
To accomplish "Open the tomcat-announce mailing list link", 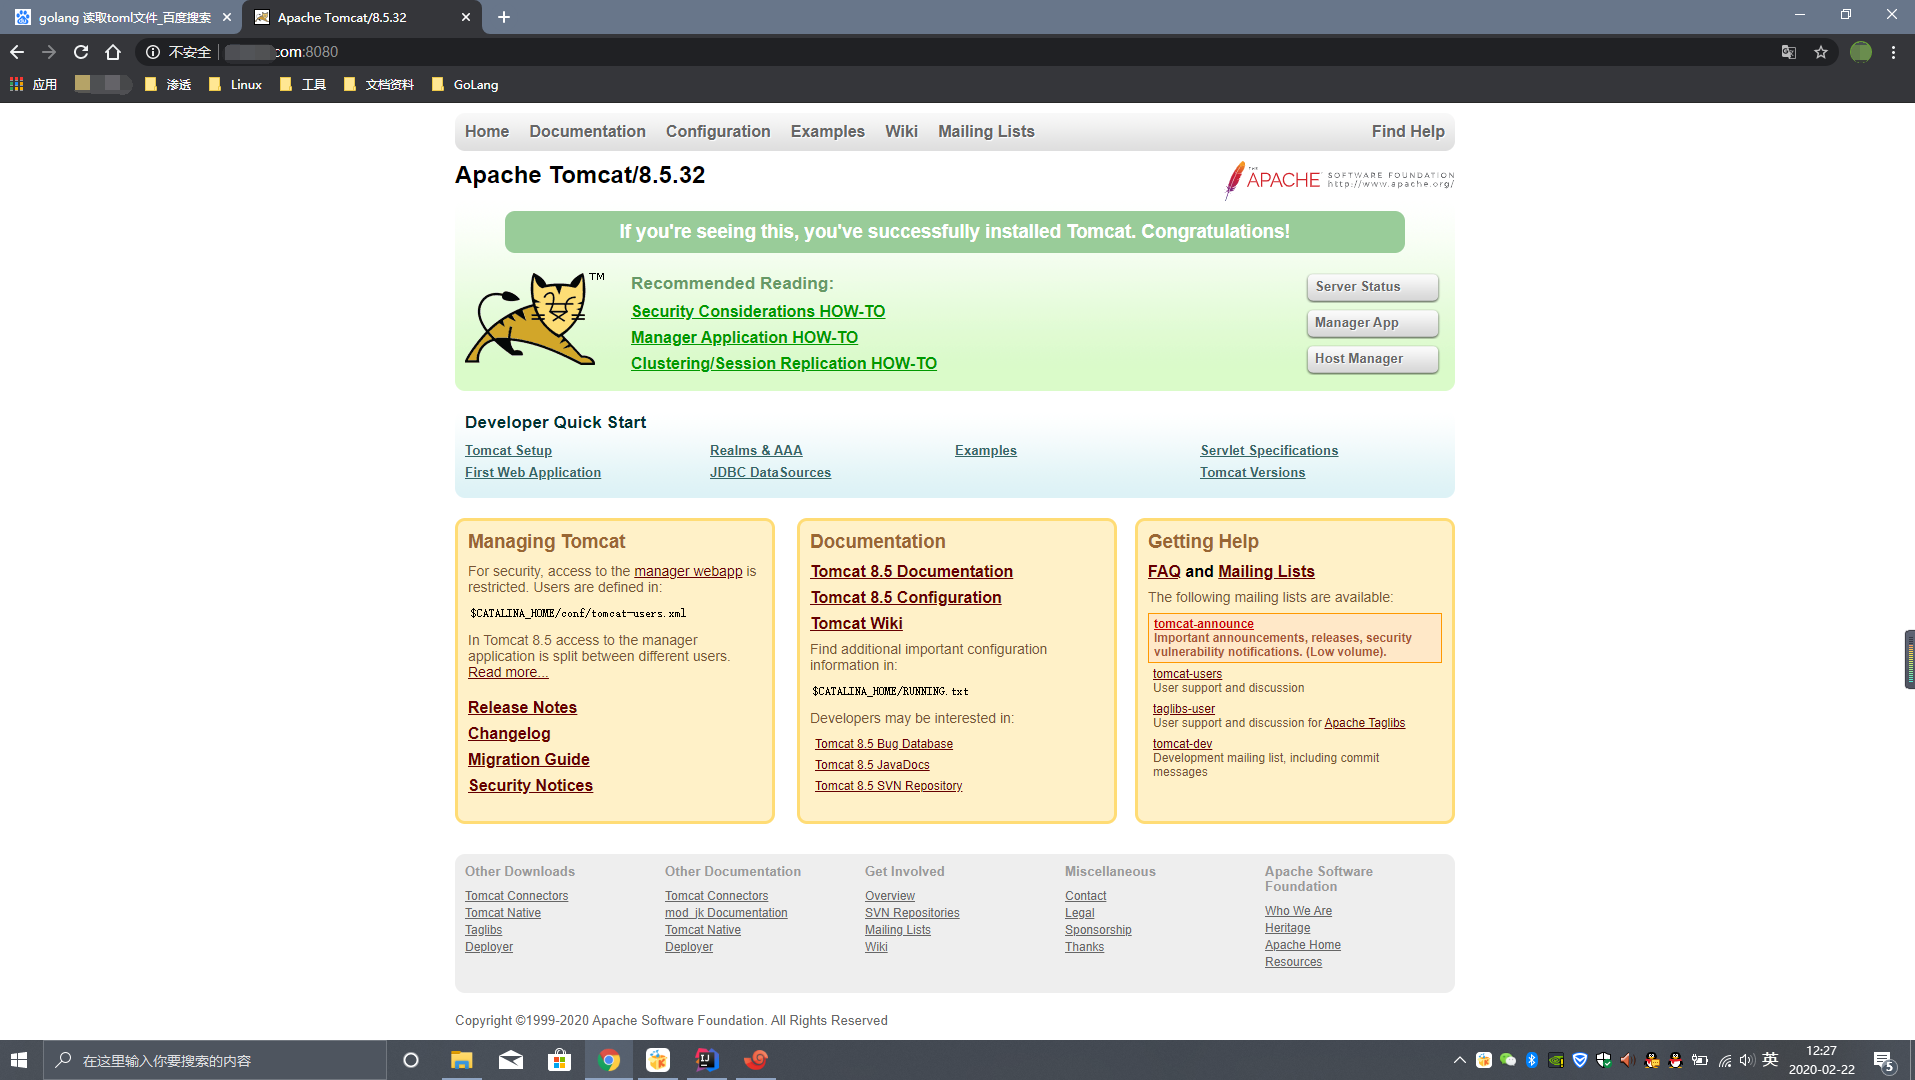I will pos(1203,623).
